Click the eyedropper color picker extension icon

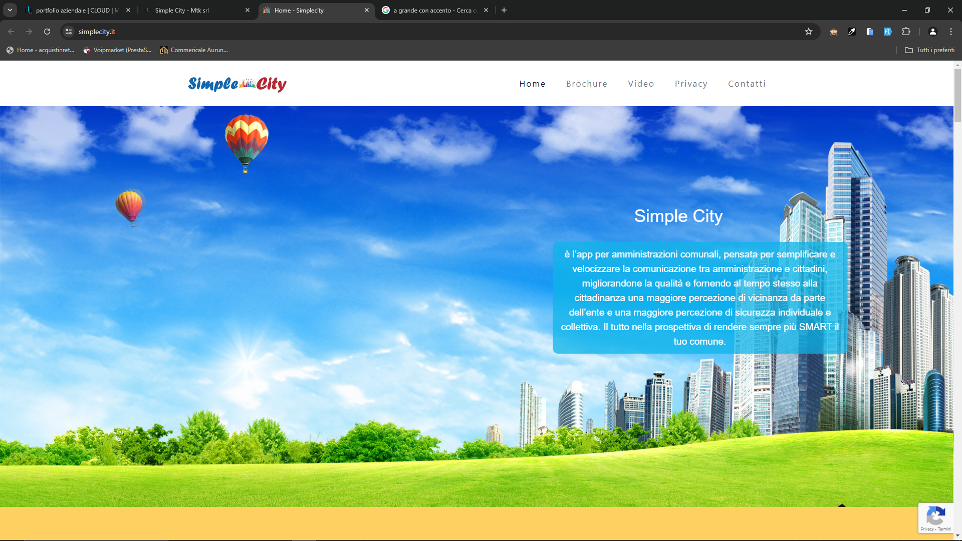(x=852, y=31)
